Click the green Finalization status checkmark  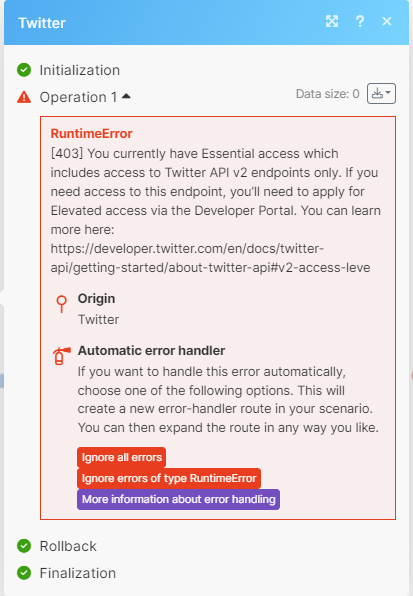[x=24, y=573]
